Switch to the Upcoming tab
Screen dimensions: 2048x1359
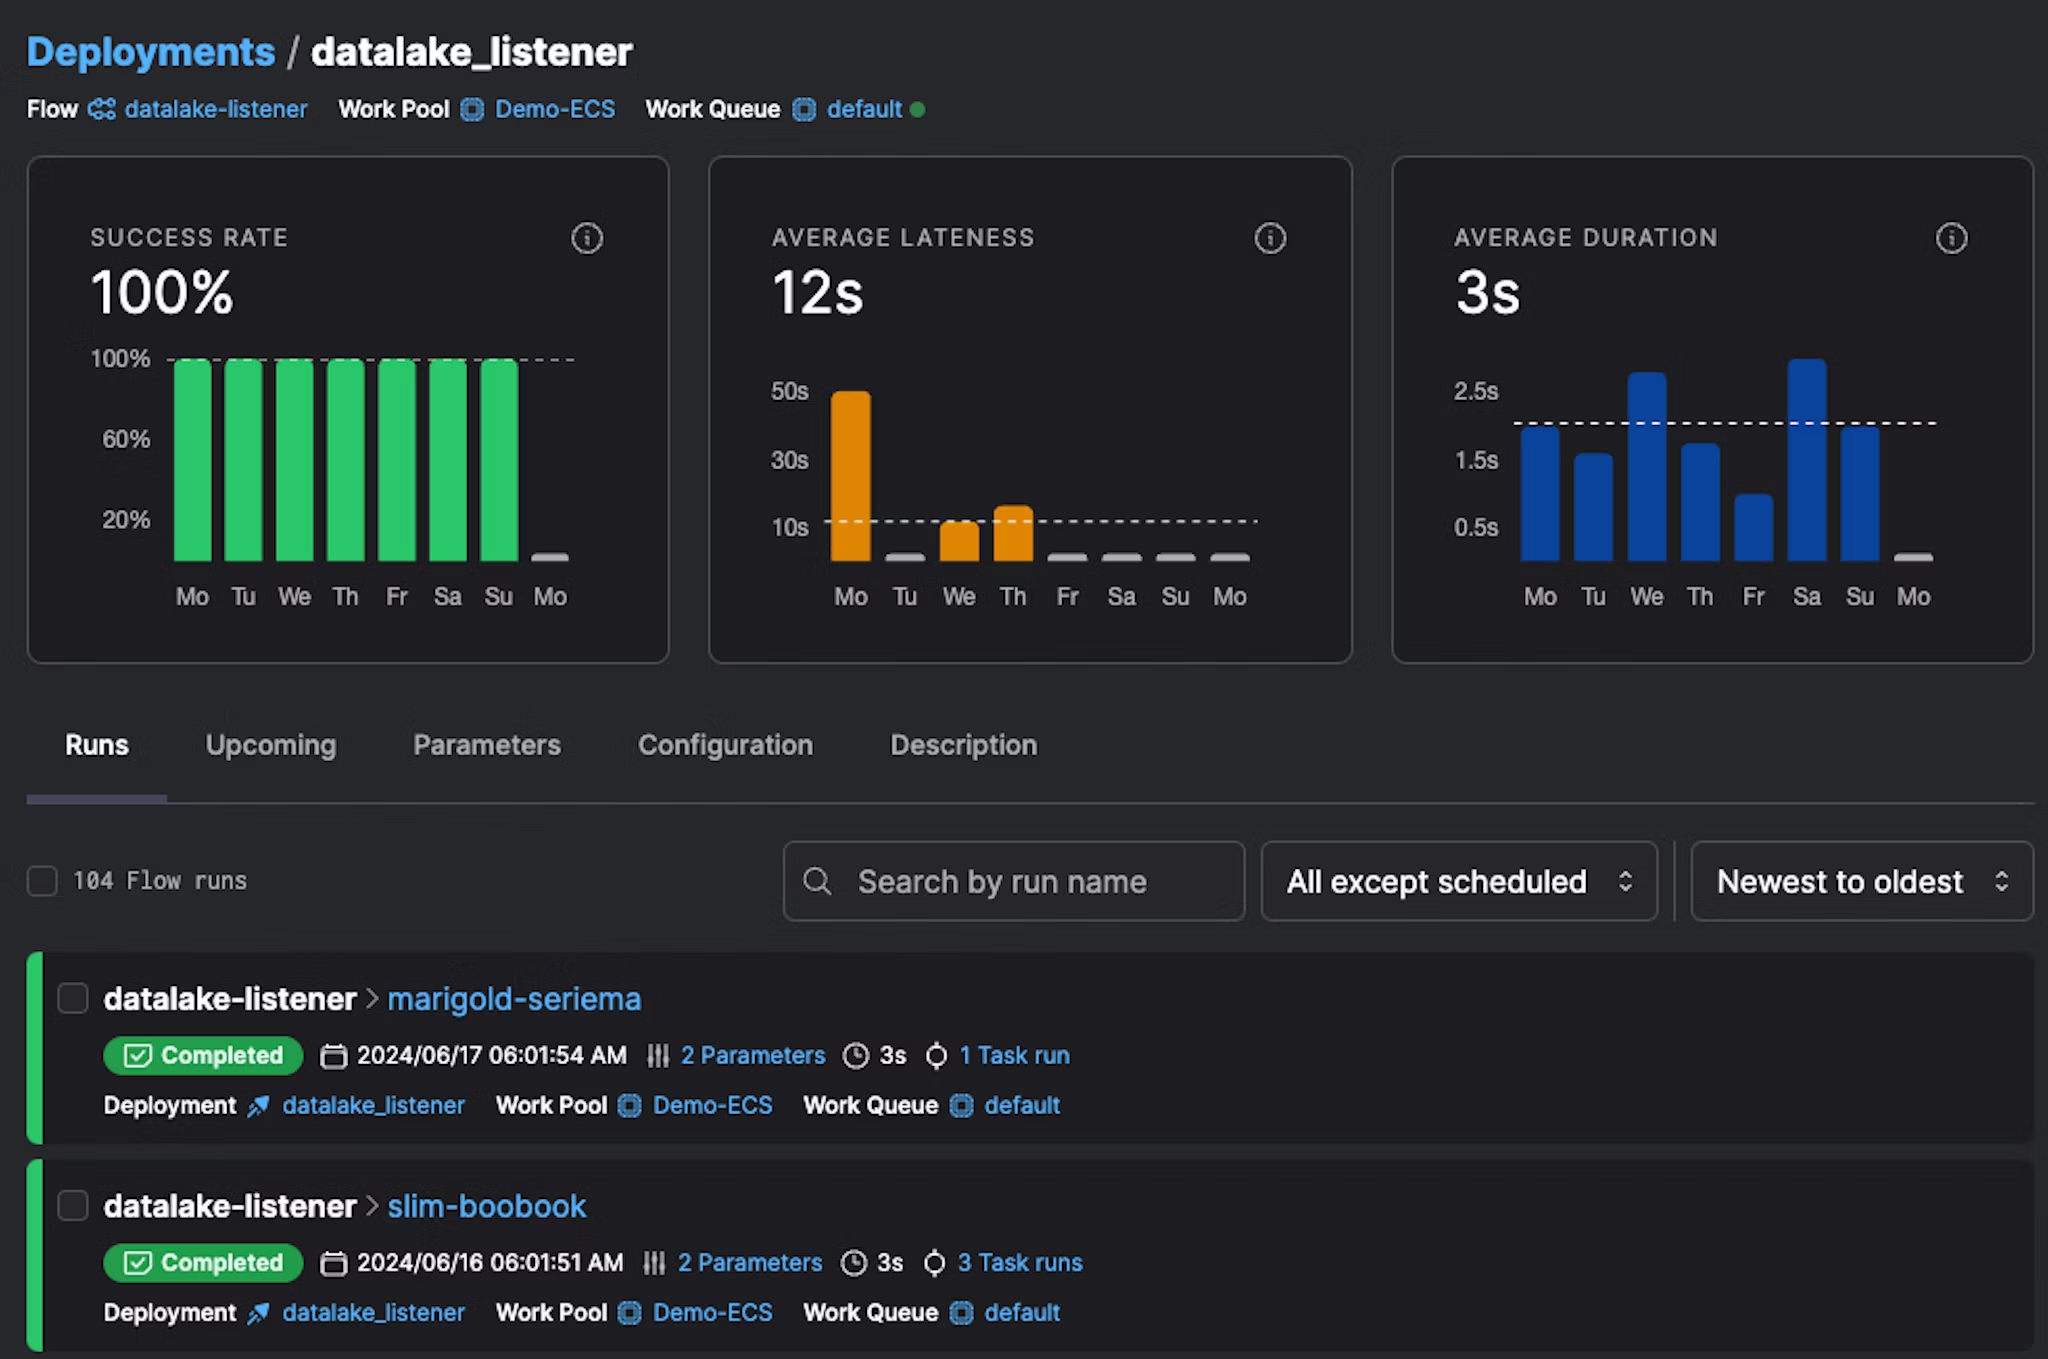pos(271,745)
